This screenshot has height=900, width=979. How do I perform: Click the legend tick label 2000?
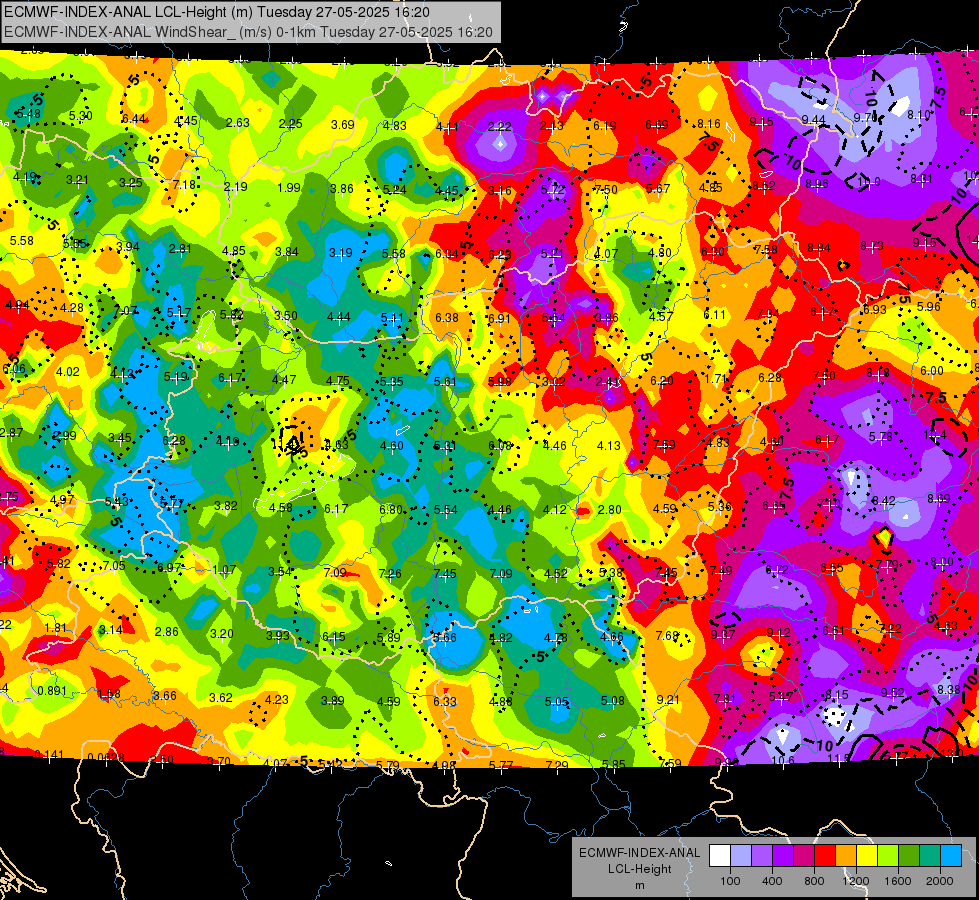(939, 881)
